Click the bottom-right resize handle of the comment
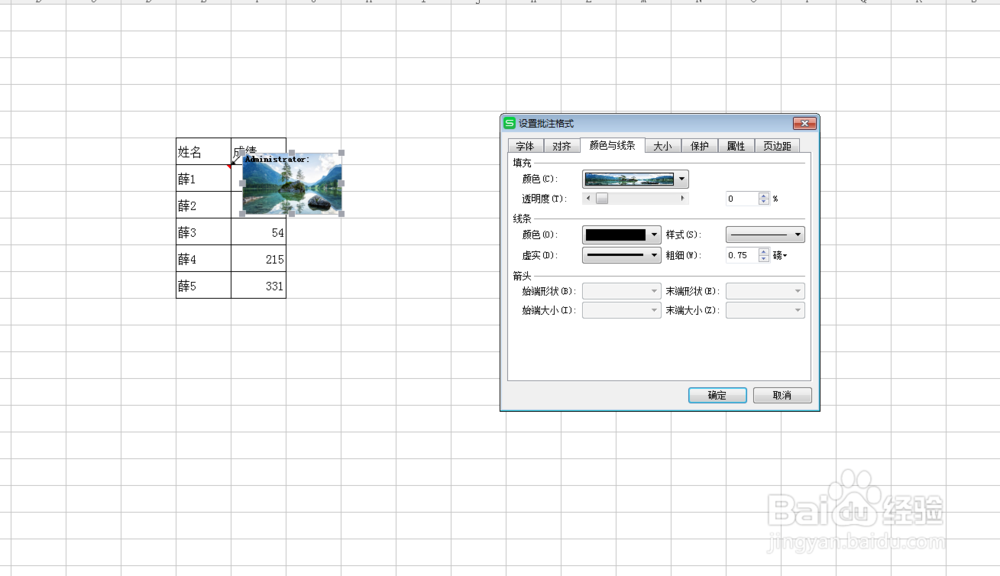This screenshot has height=576, width=1000. (342, 214)
